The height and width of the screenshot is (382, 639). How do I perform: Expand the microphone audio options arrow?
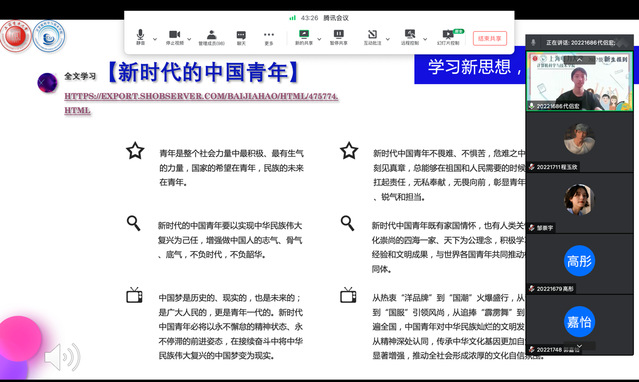point(155,39)
